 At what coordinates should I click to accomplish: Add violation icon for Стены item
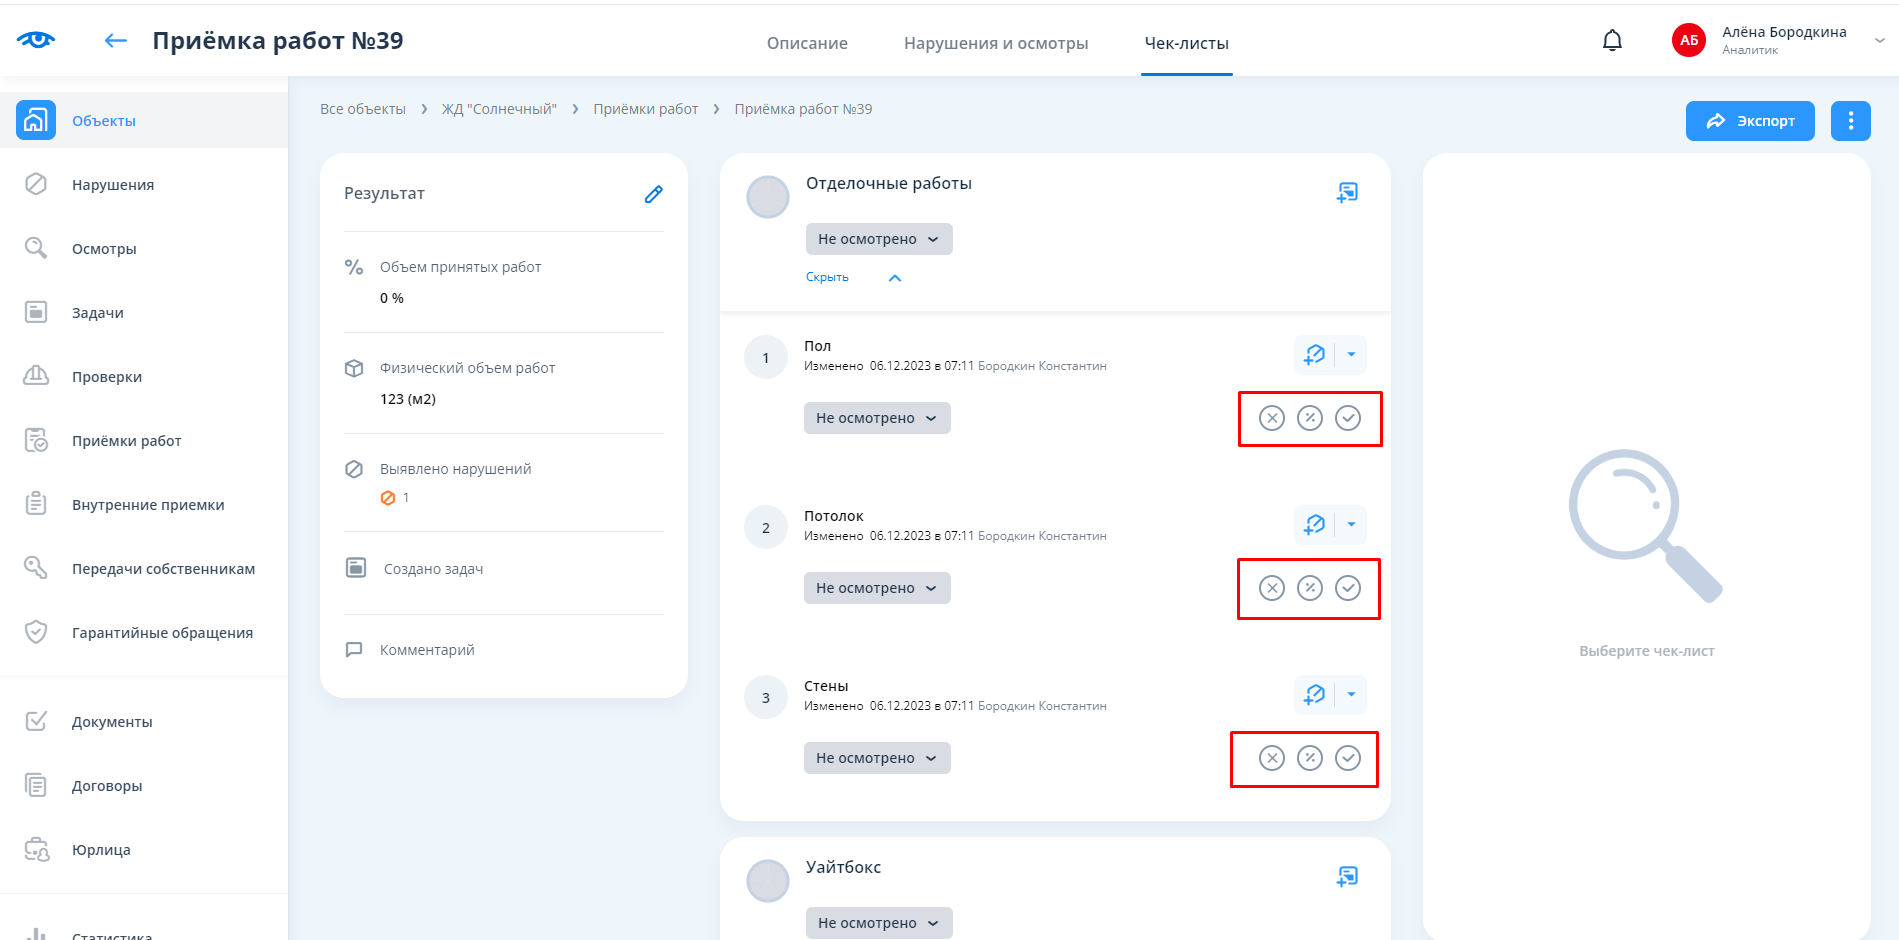point(1314,695)
